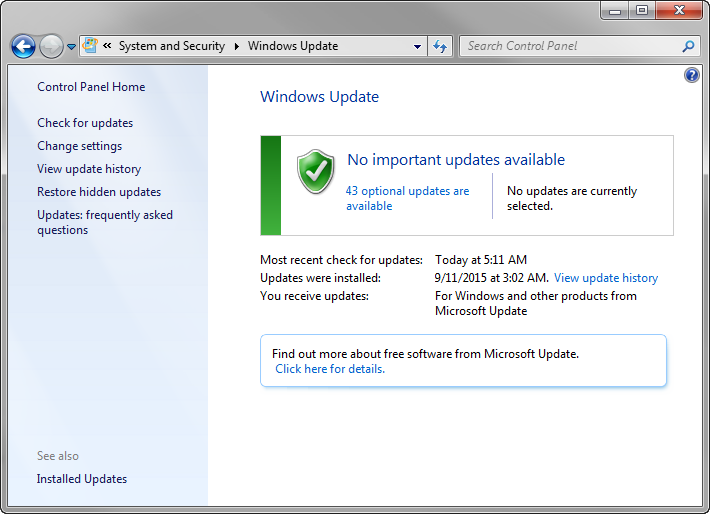Maximize the Windows Update window

tap(642, 10)
